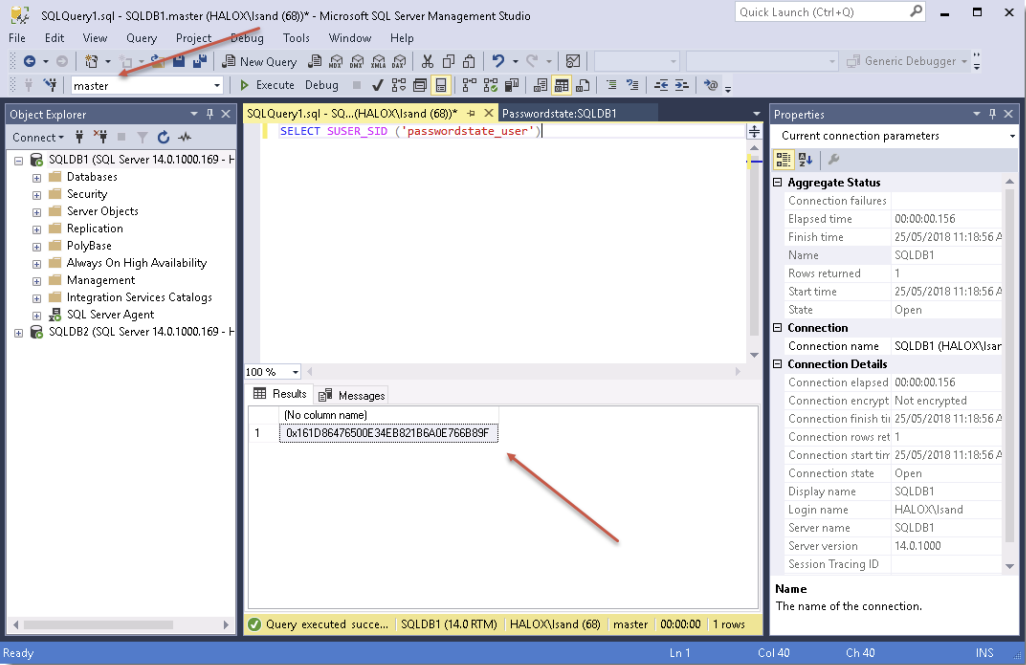Toggle Results to Text output mode
Image resolution: width=1026 pixels, height=665 pixels.
pos(540,85)
